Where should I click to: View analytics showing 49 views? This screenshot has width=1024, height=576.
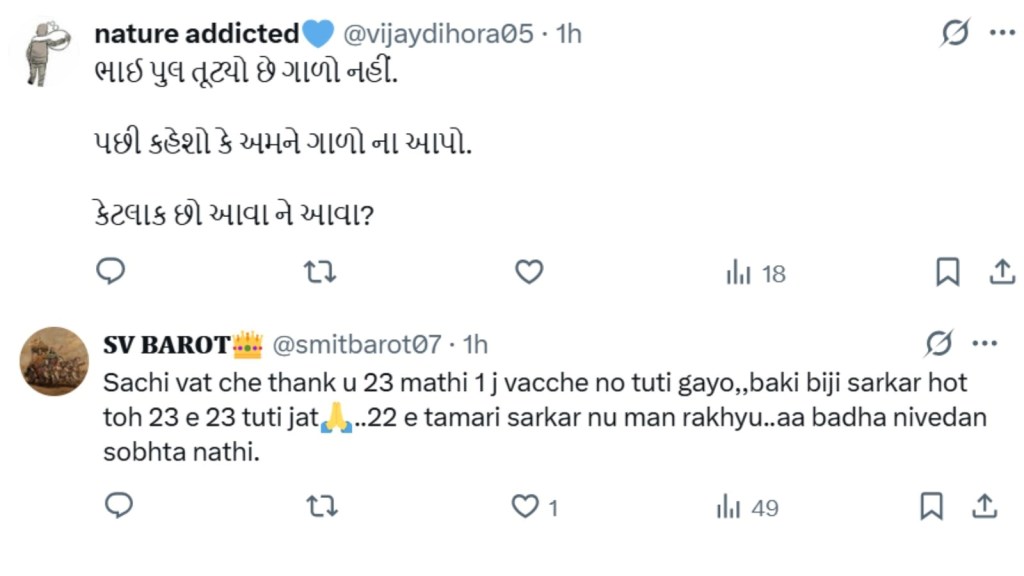click(x=747, y=508)
